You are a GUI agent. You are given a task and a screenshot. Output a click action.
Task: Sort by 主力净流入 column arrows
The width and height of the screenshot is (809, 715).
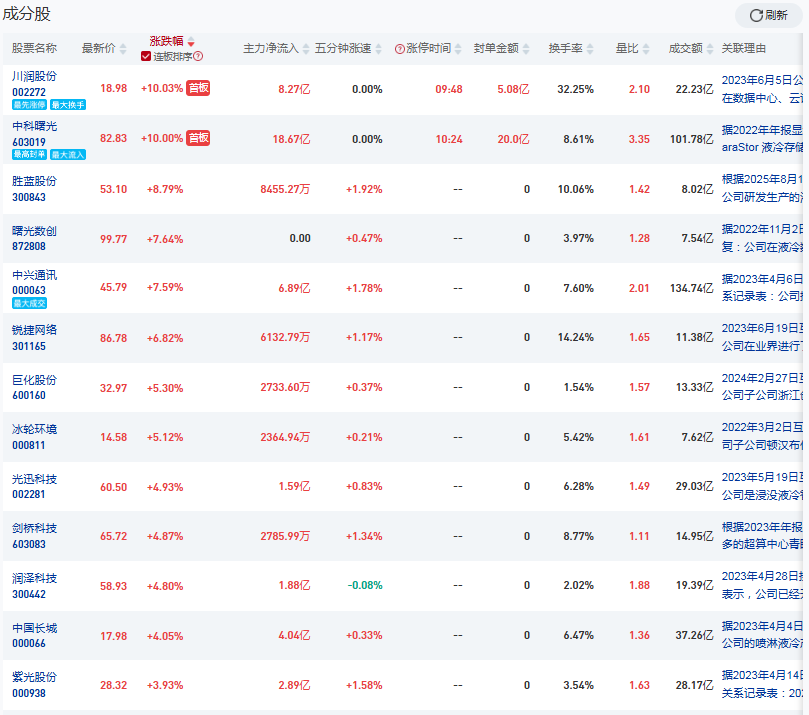(x=306, y=48)
